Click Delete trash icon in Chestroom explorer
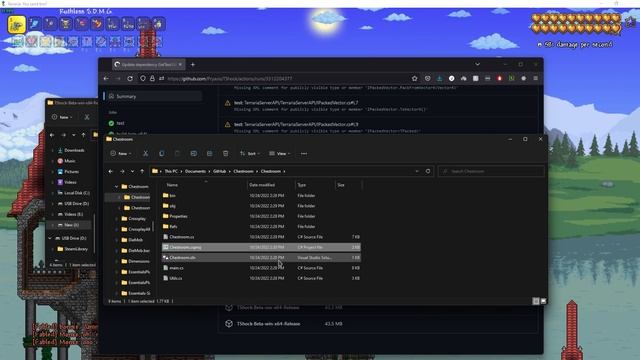The width and height of the screenshot is (640, 360). 225,153
